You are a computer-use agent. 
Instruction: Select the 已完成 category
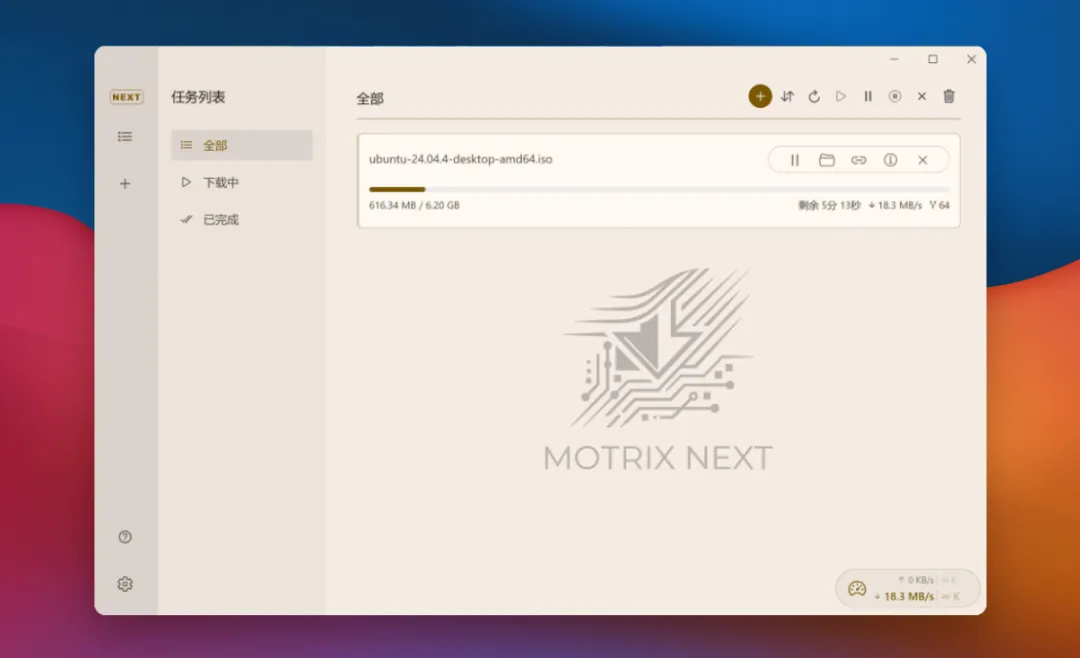click(x=242, y=220)
